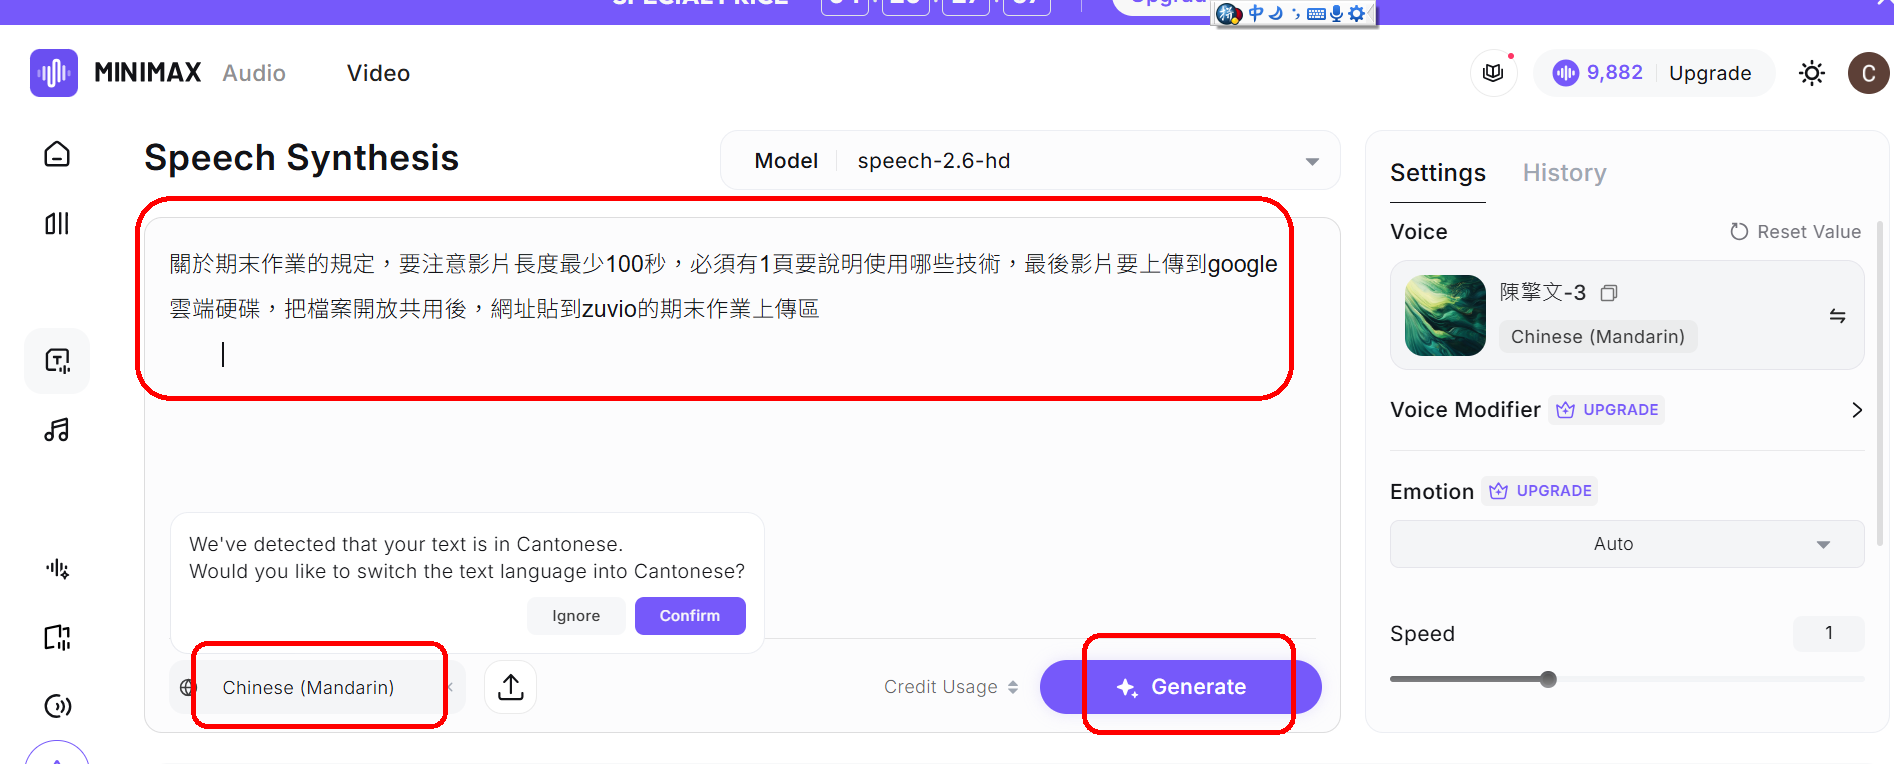Image resolution: width=1894 pixels, height=764 pixels.
Task: Open the Chinese (Mandarin) language selector
Action: click(x=308, y=688)
